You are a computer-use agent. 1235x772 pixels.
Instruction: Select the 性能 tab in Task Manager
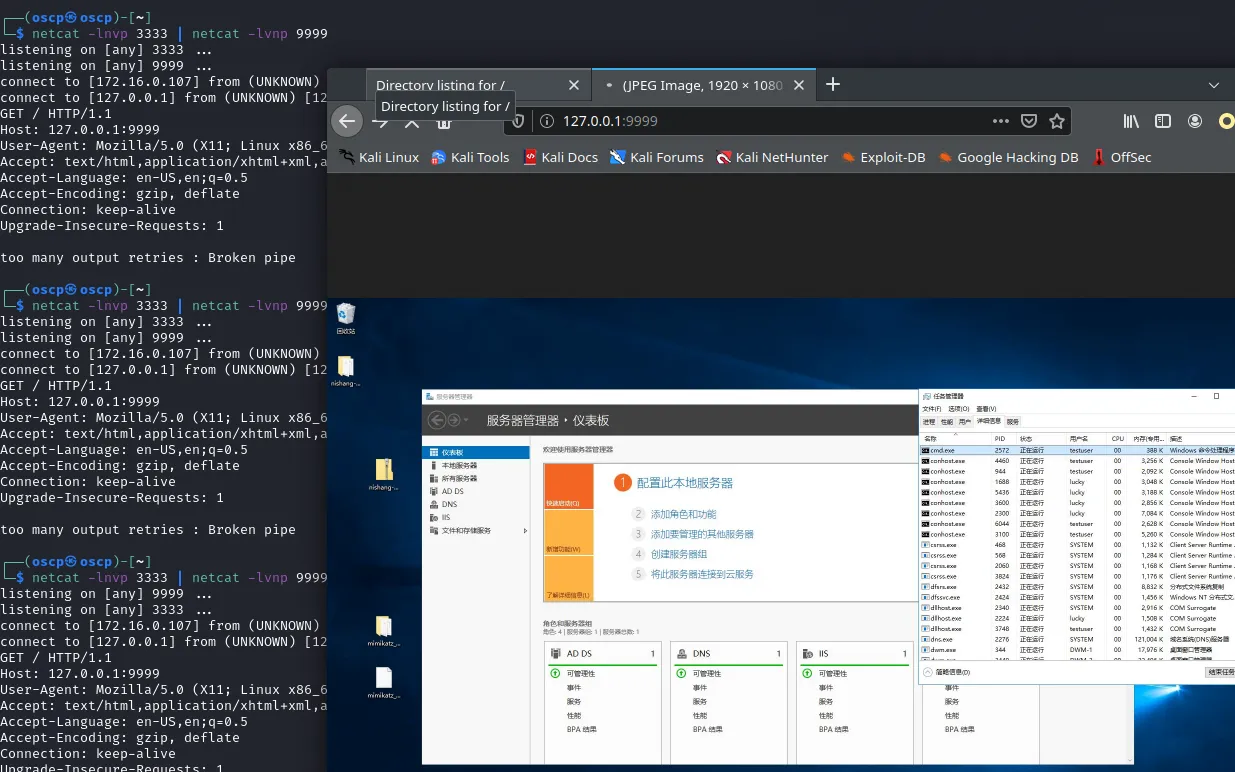[946, 422]
